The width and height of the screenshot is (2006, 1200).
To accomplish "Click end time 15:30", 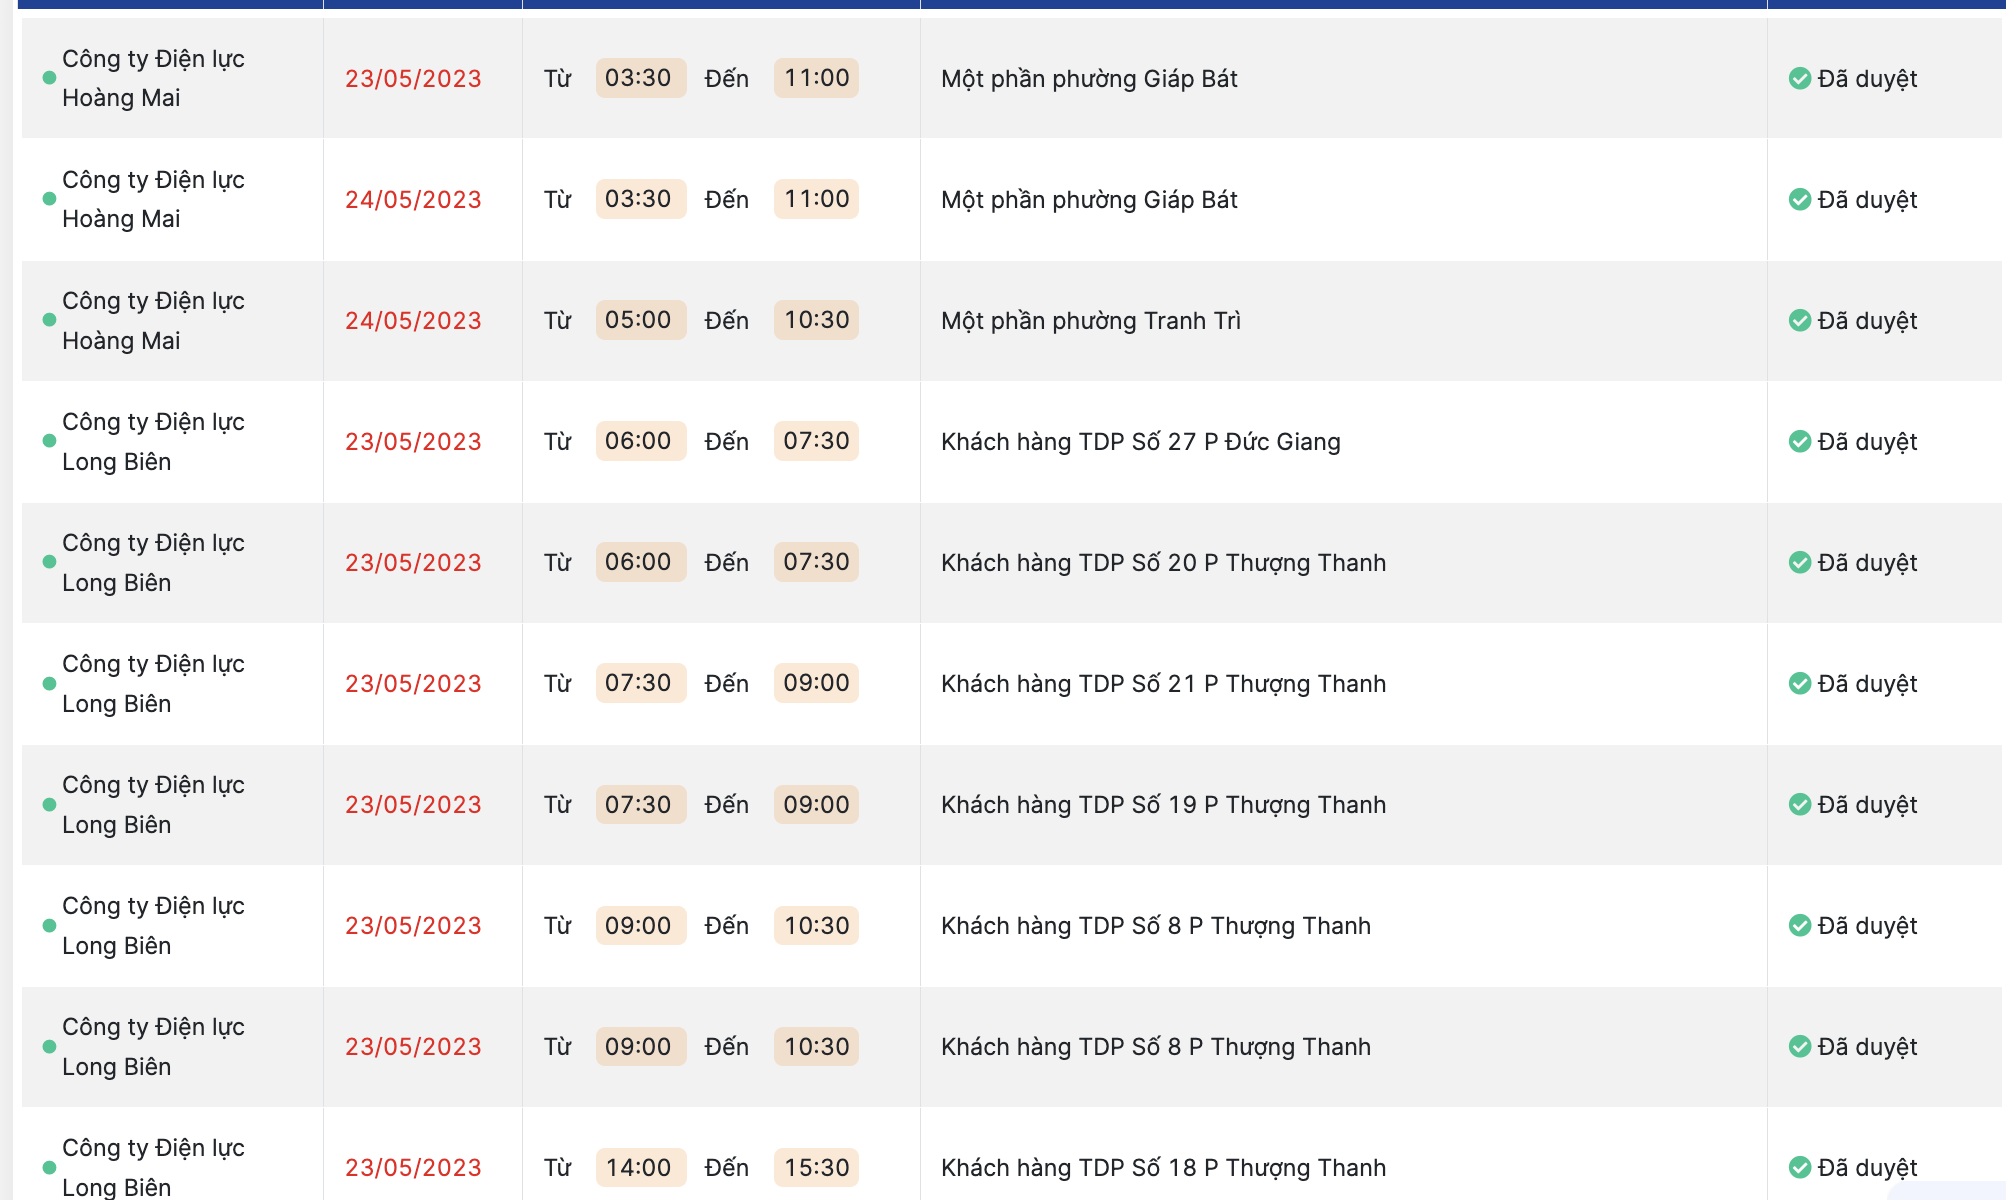I will tap(816, 1167).
